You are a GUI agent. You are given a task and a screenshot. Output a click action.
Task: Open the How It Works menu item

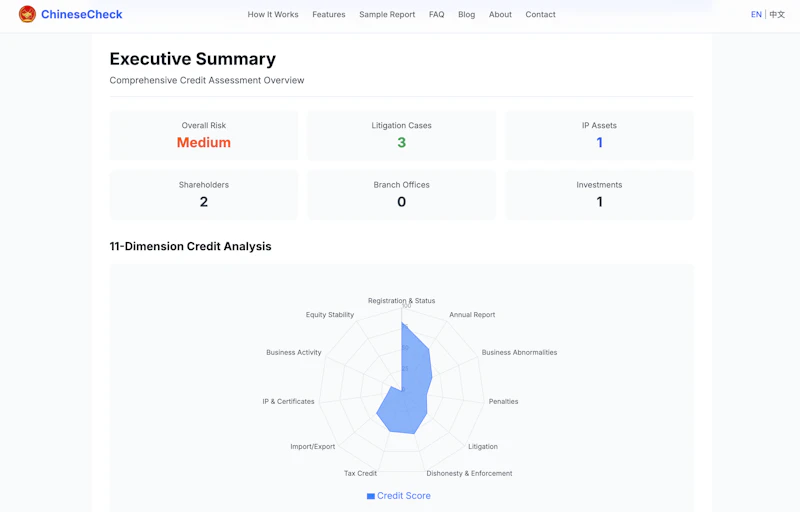click(x=273, y=14)
